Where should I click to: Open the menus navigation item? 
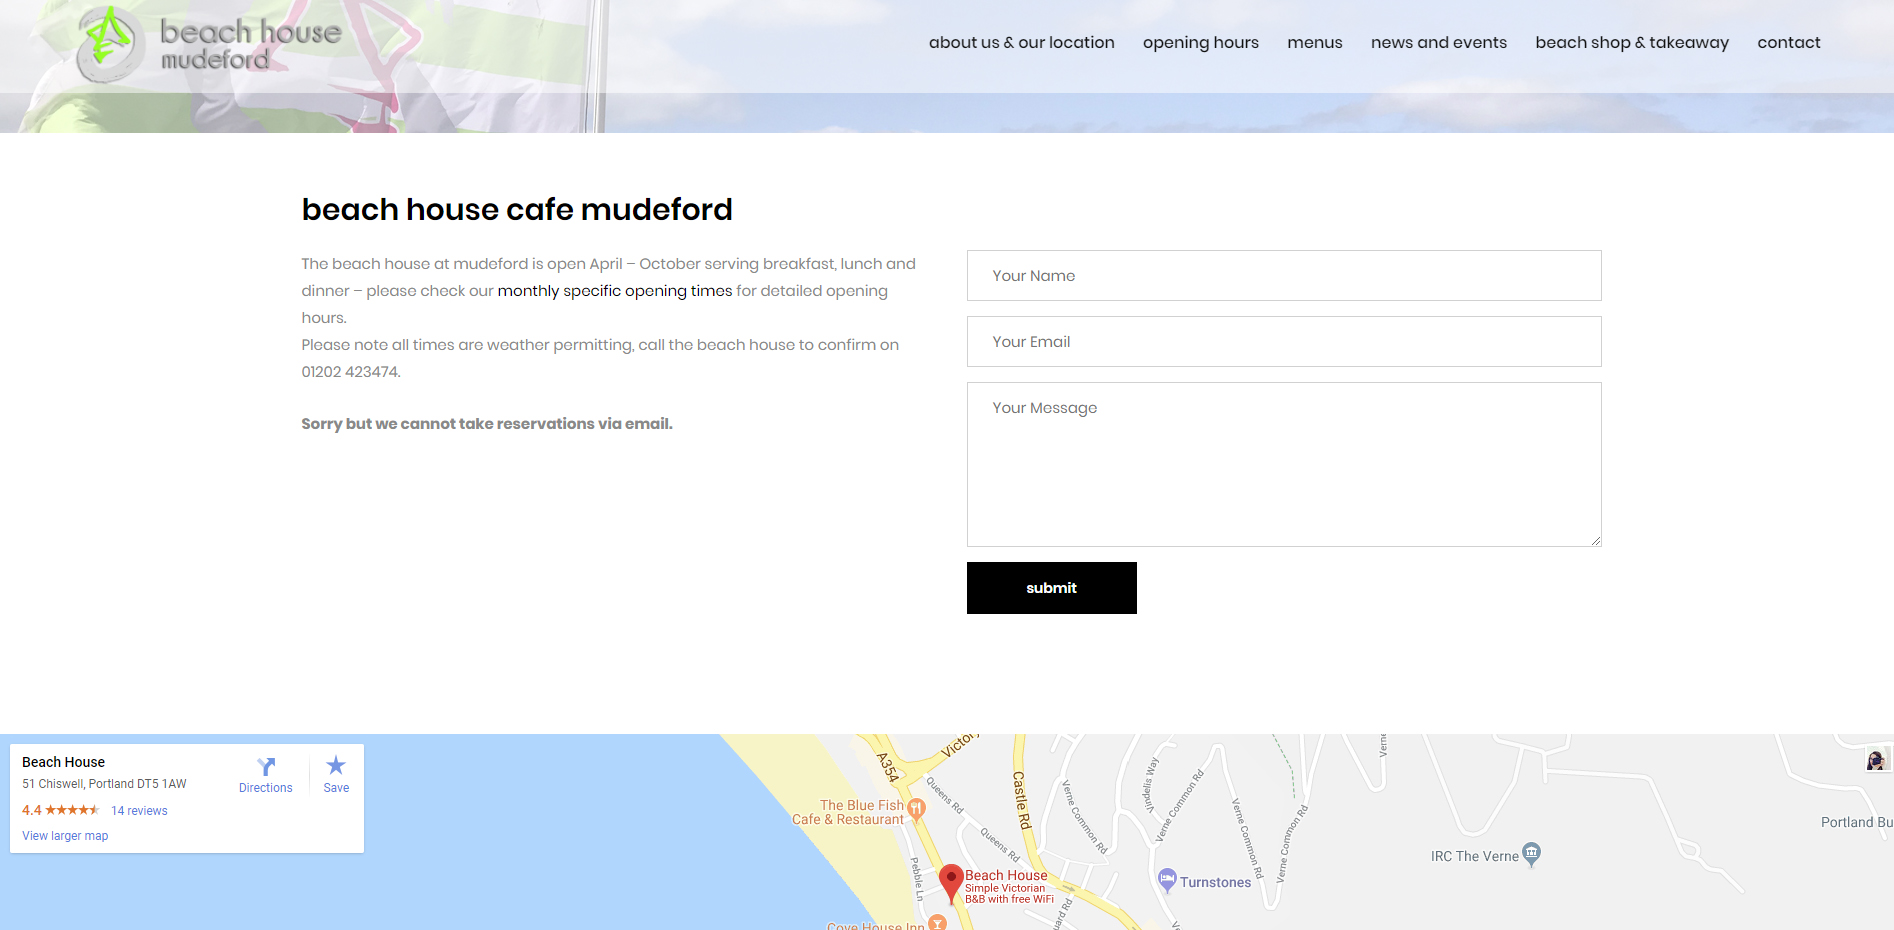(1314, 43)
